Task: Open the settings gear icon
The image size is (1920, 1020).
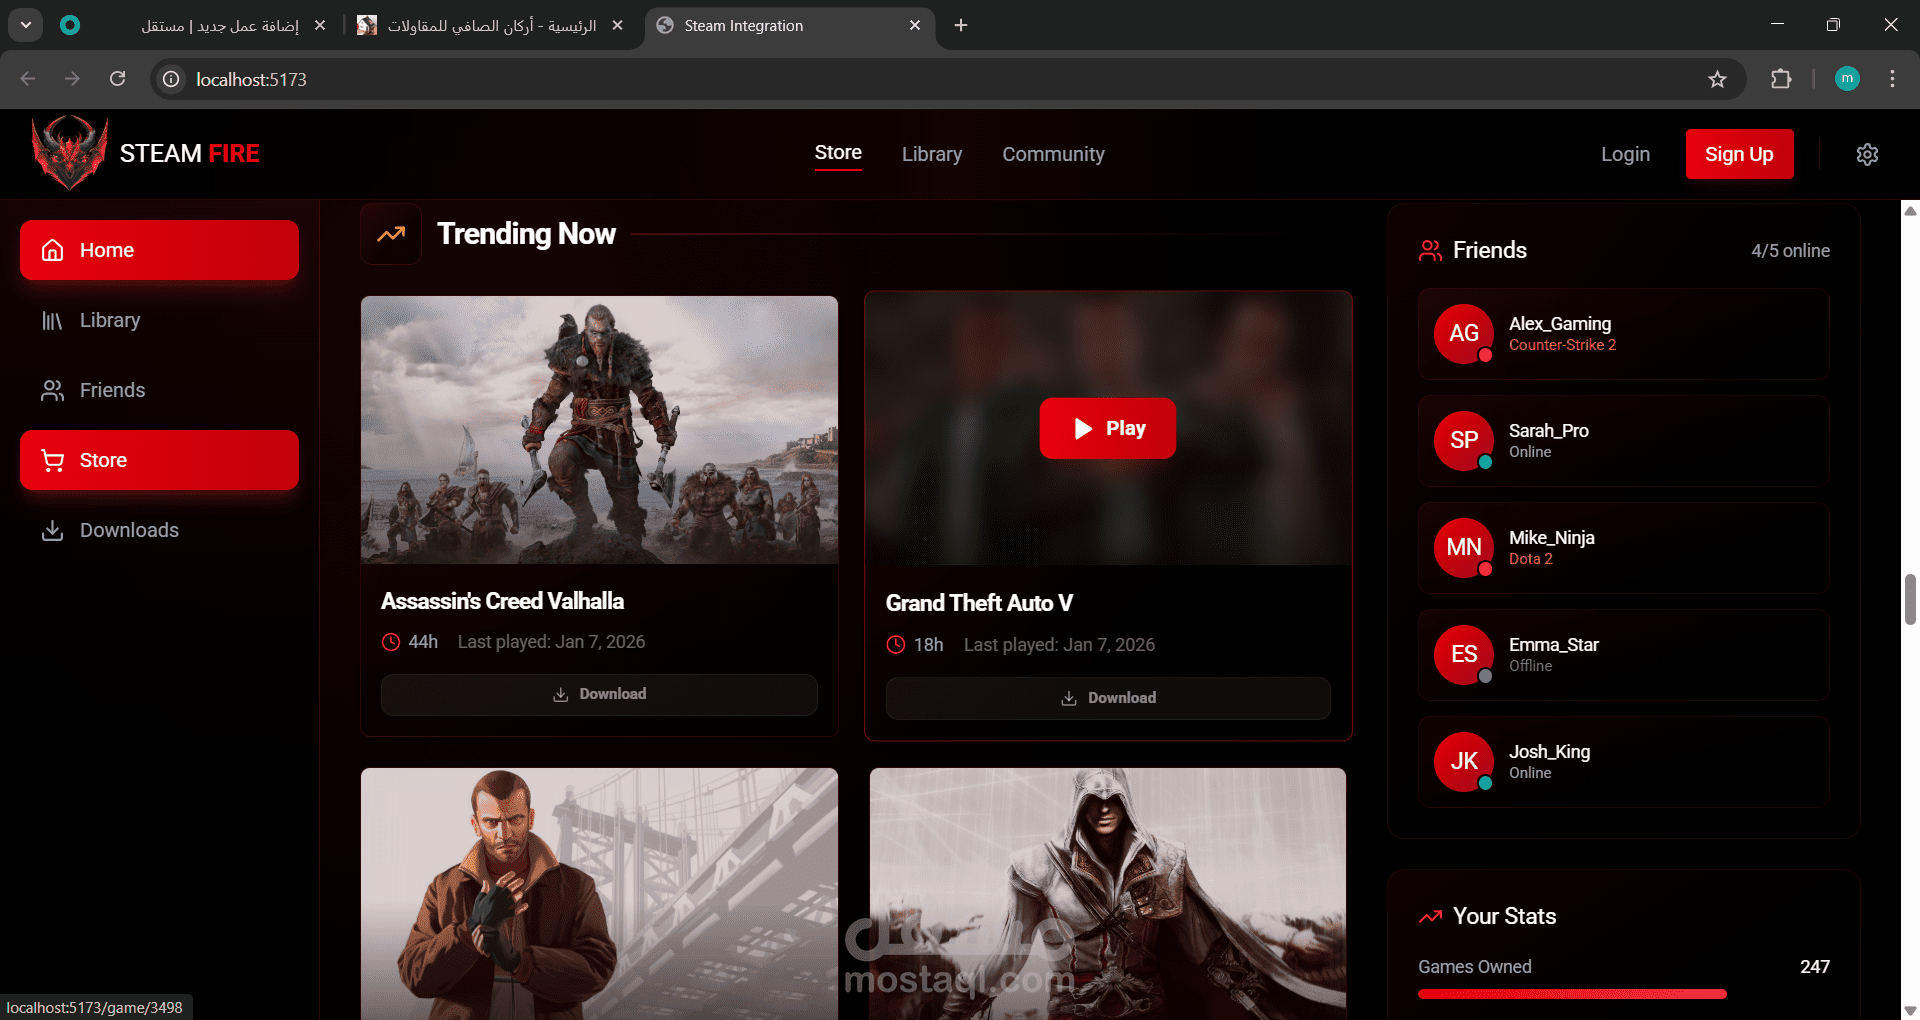Action: pyautogui.click(x=1867, y=154)
